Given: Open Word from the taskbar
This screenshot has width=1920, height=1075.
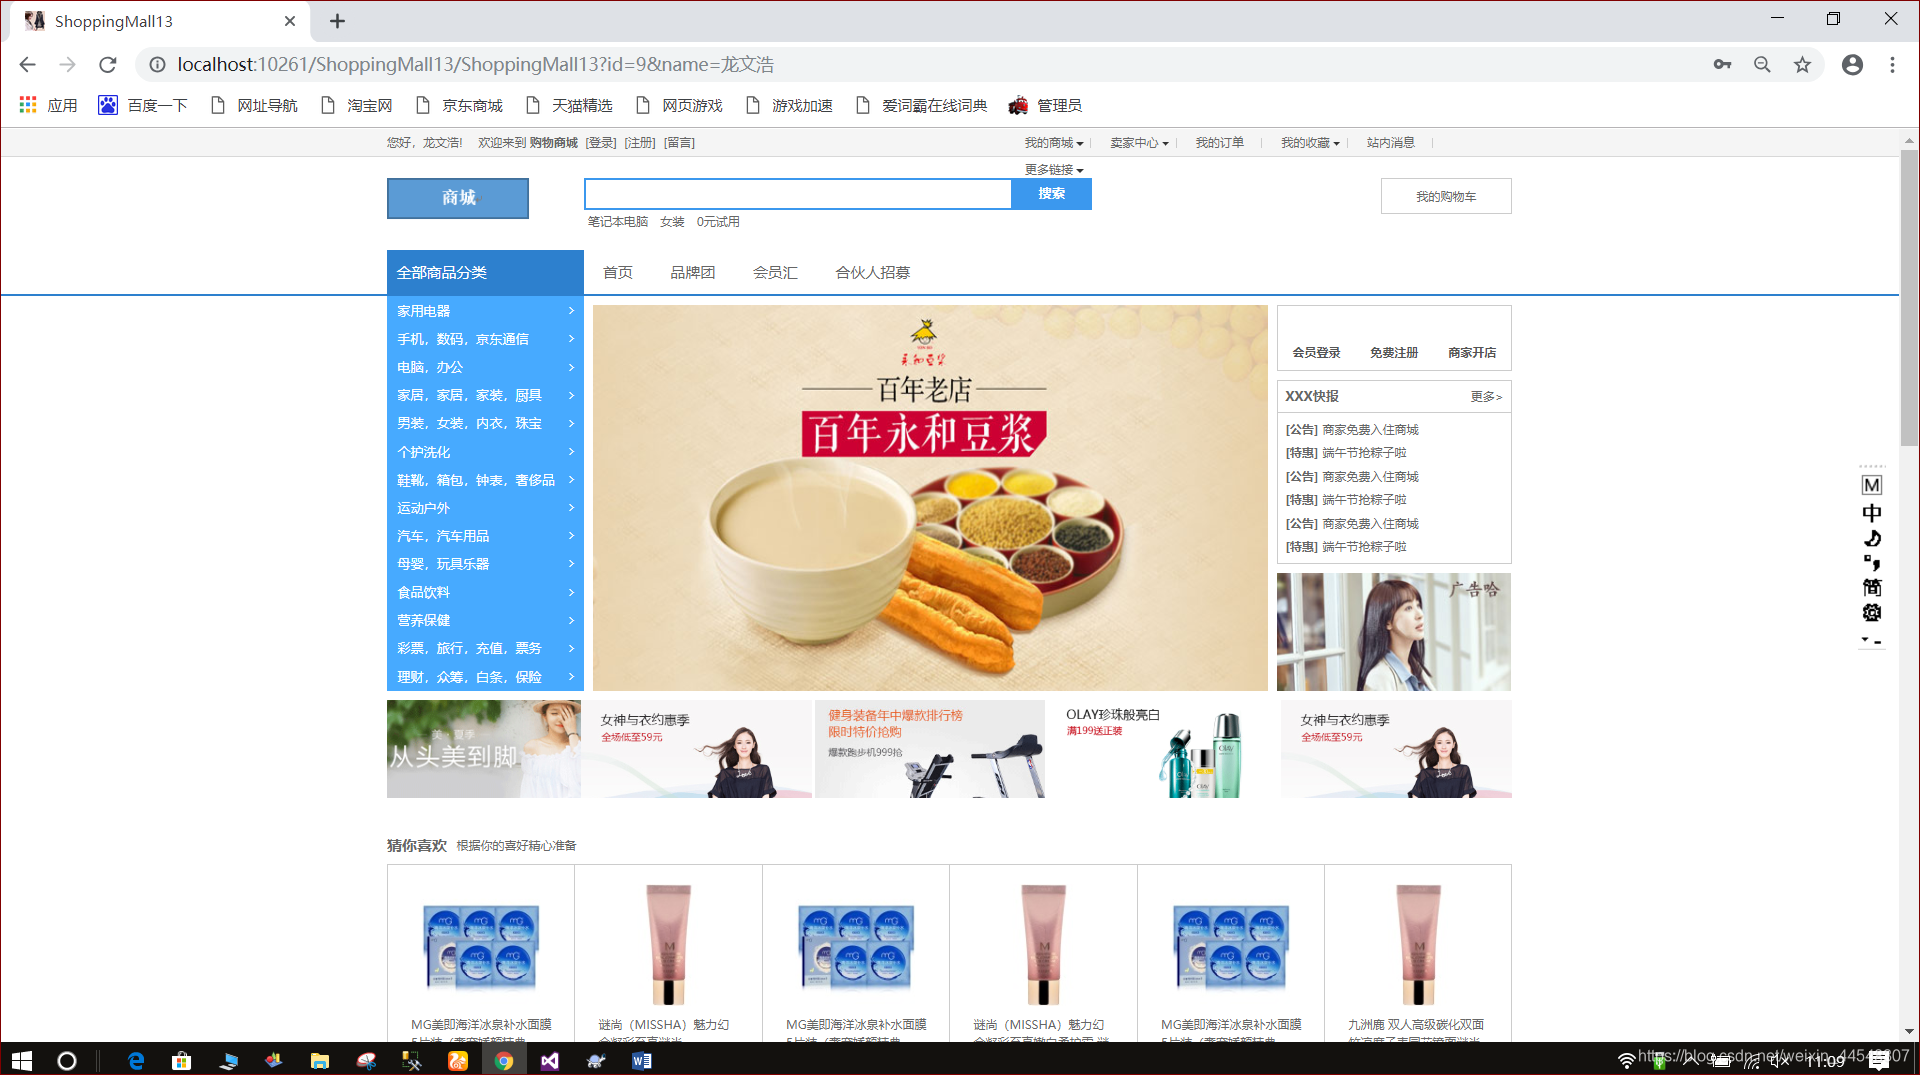Looking at the screenshot, I should (641, 1061).
